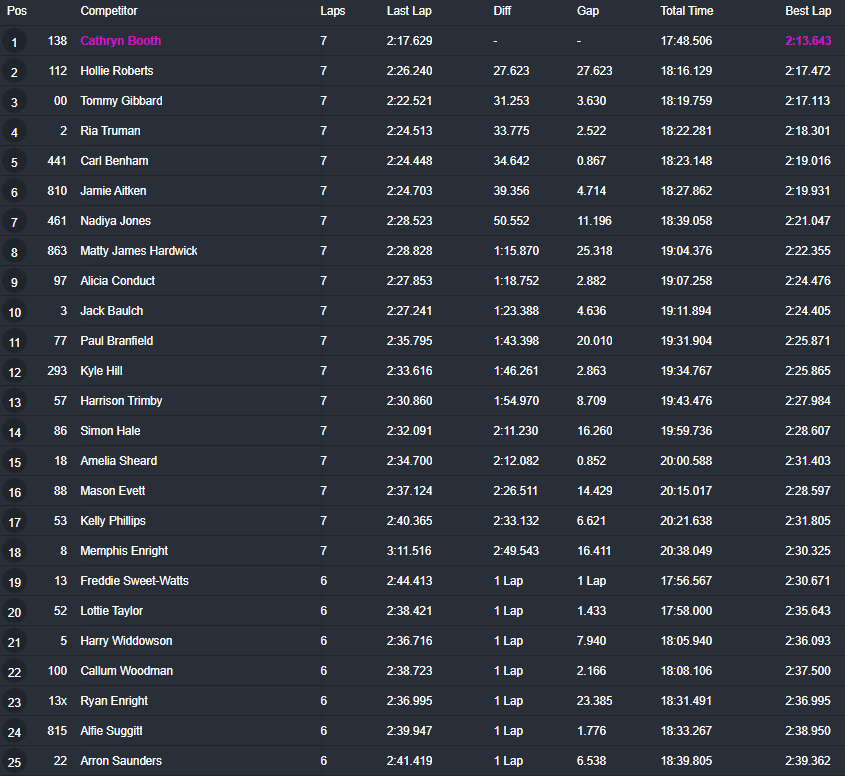Open Cathryn Booth's competitor name
The image size is (845, 776).
point(121,41)
